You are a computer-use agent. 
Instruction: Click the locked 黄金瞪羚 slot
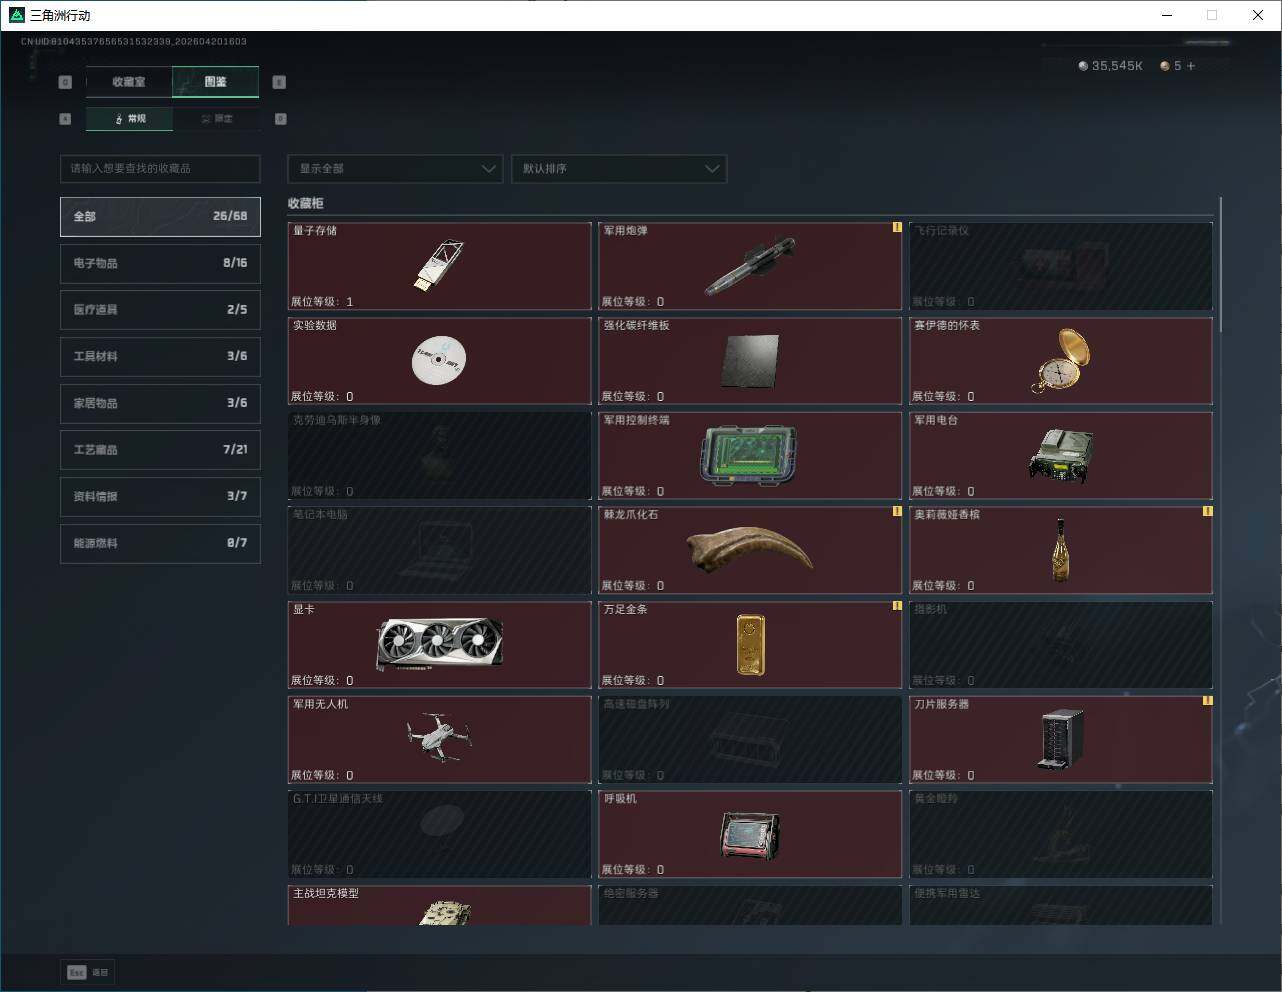tap(1061, 835)
